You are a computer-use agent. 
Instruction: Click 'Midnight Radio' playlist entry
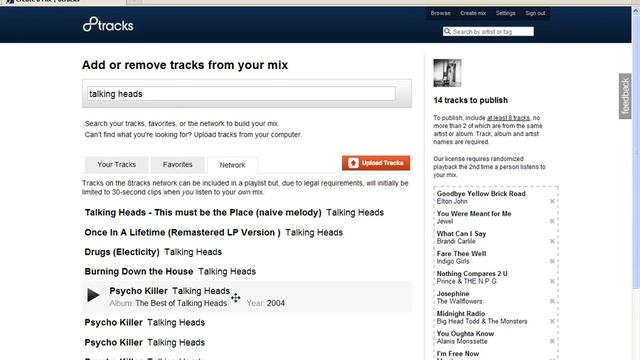pyautogui.click(x=461, y=314)
